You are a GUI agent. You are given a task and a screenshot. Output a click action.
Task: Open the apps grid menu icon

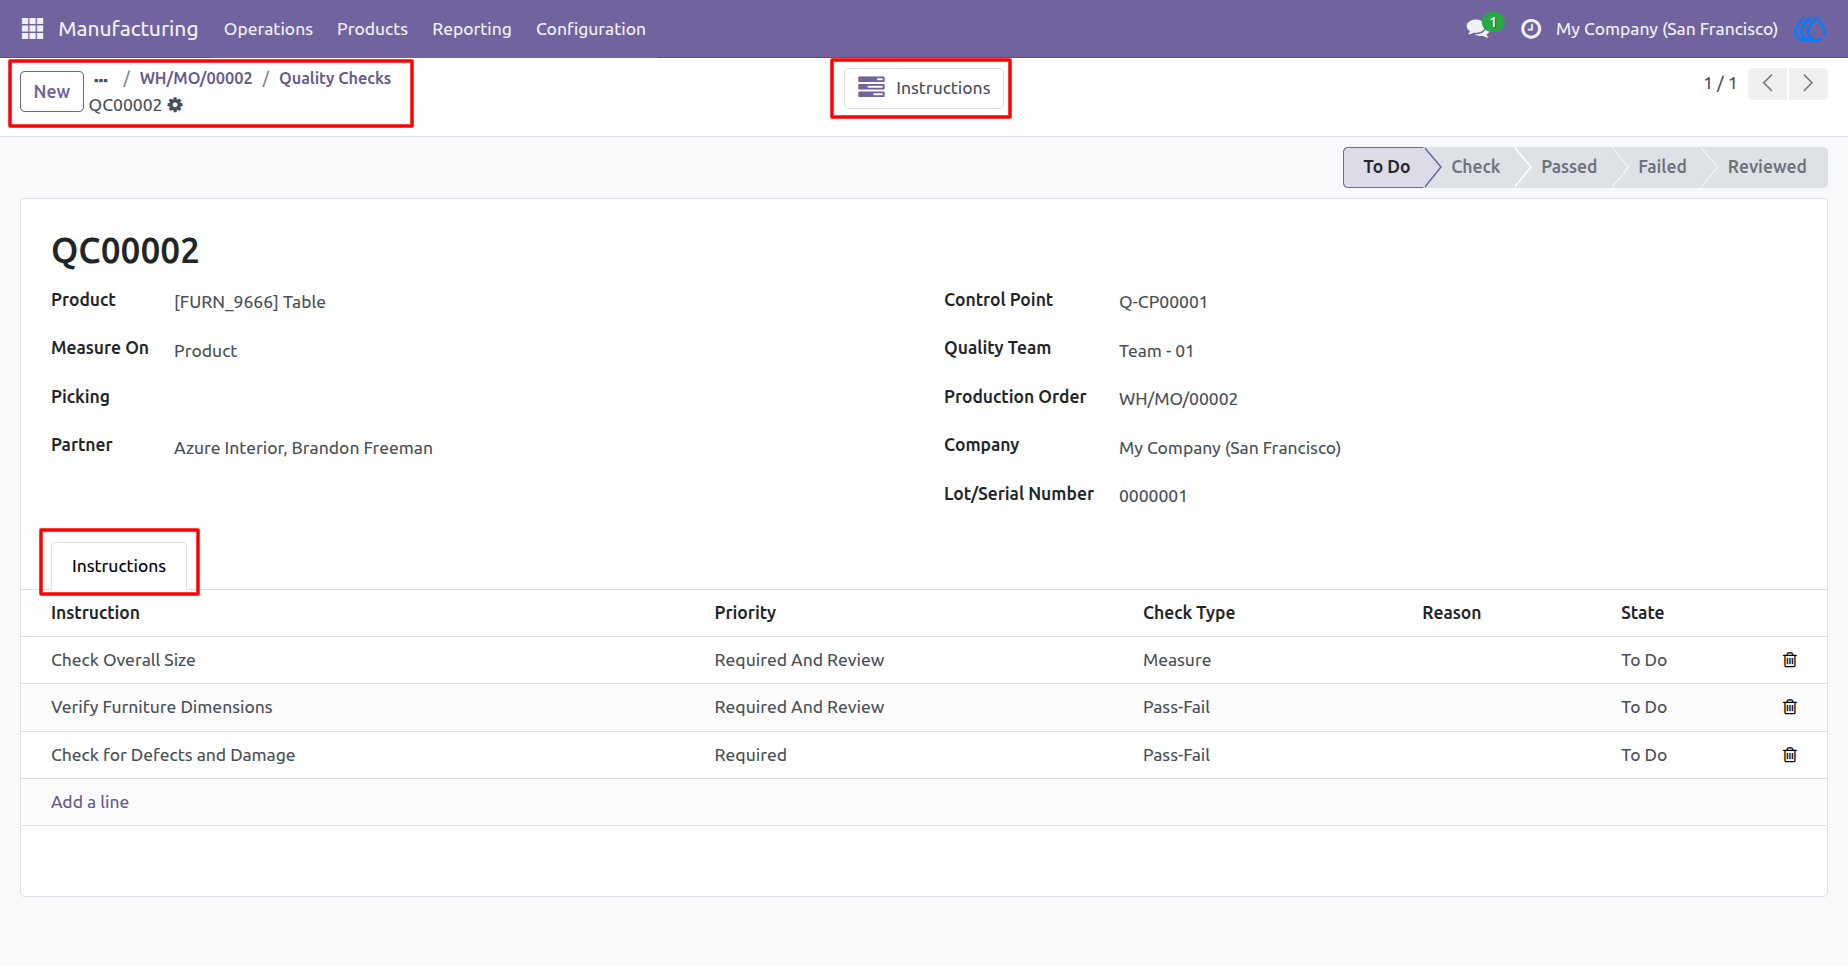click(32, 29)
